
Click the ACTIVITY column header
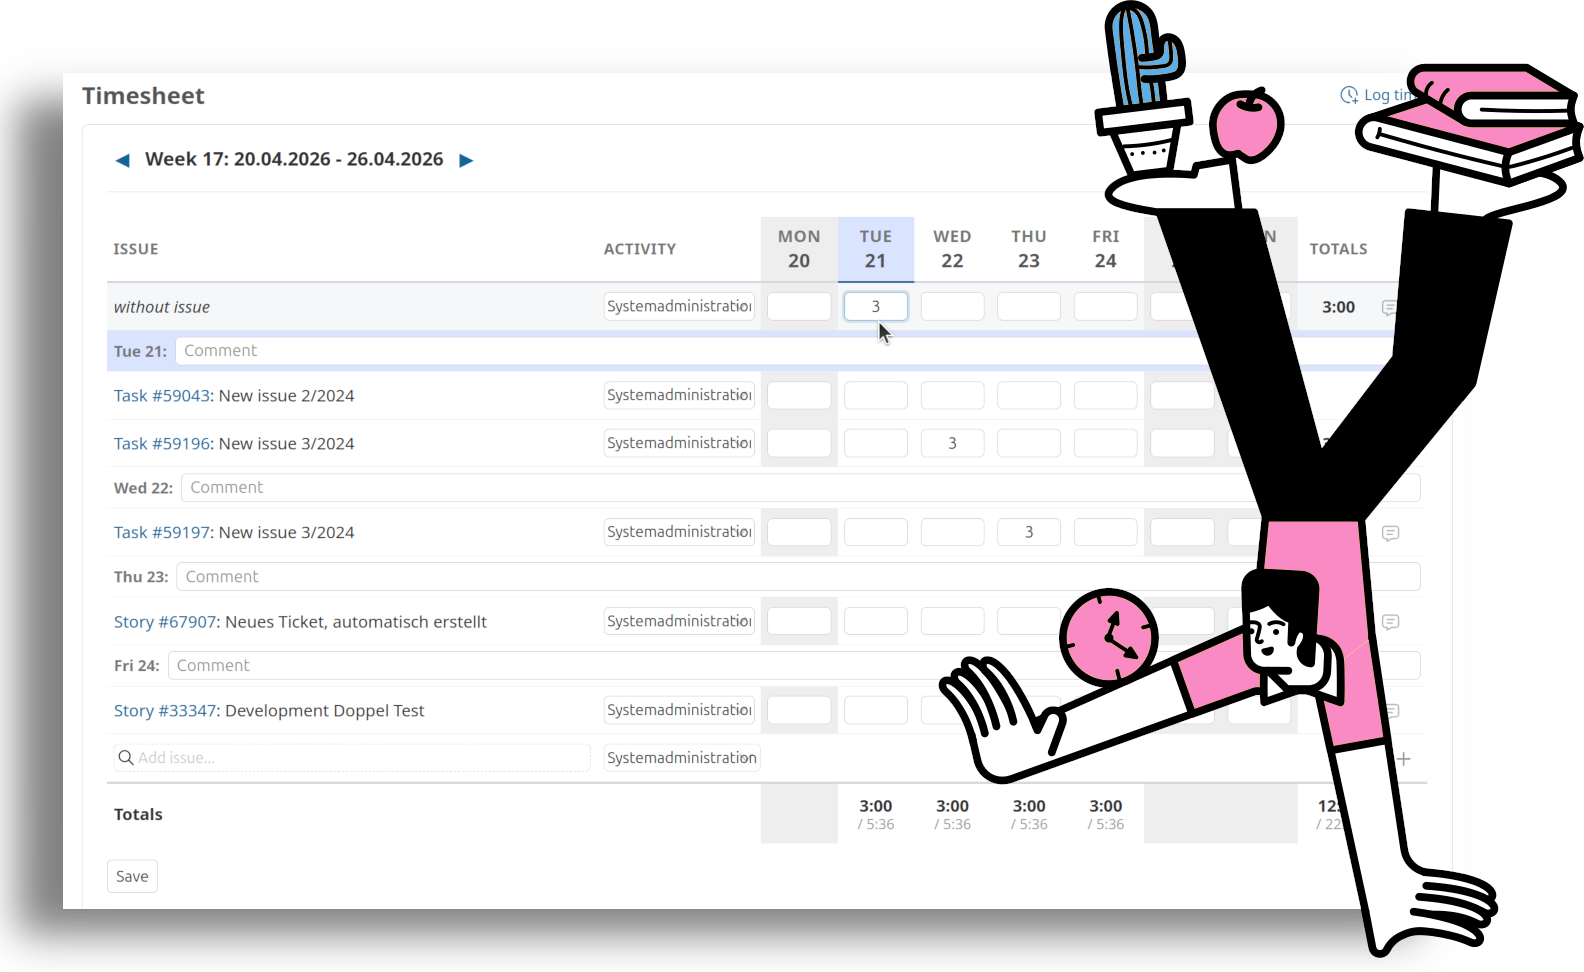640,249
